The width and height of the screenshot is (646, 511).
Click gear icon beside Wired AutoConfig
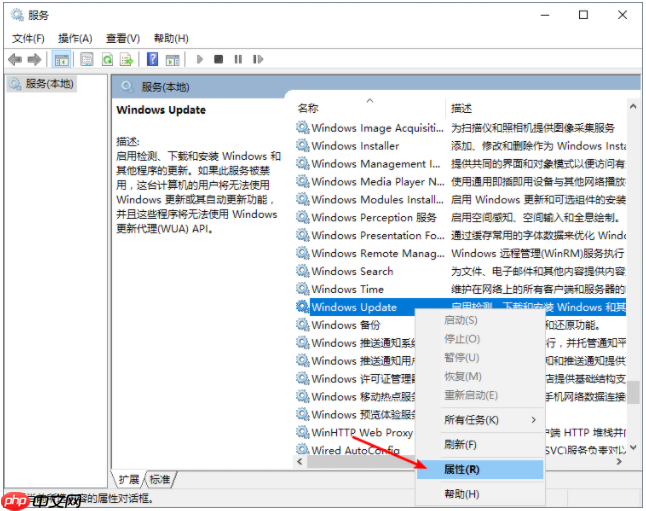(303, 449)
